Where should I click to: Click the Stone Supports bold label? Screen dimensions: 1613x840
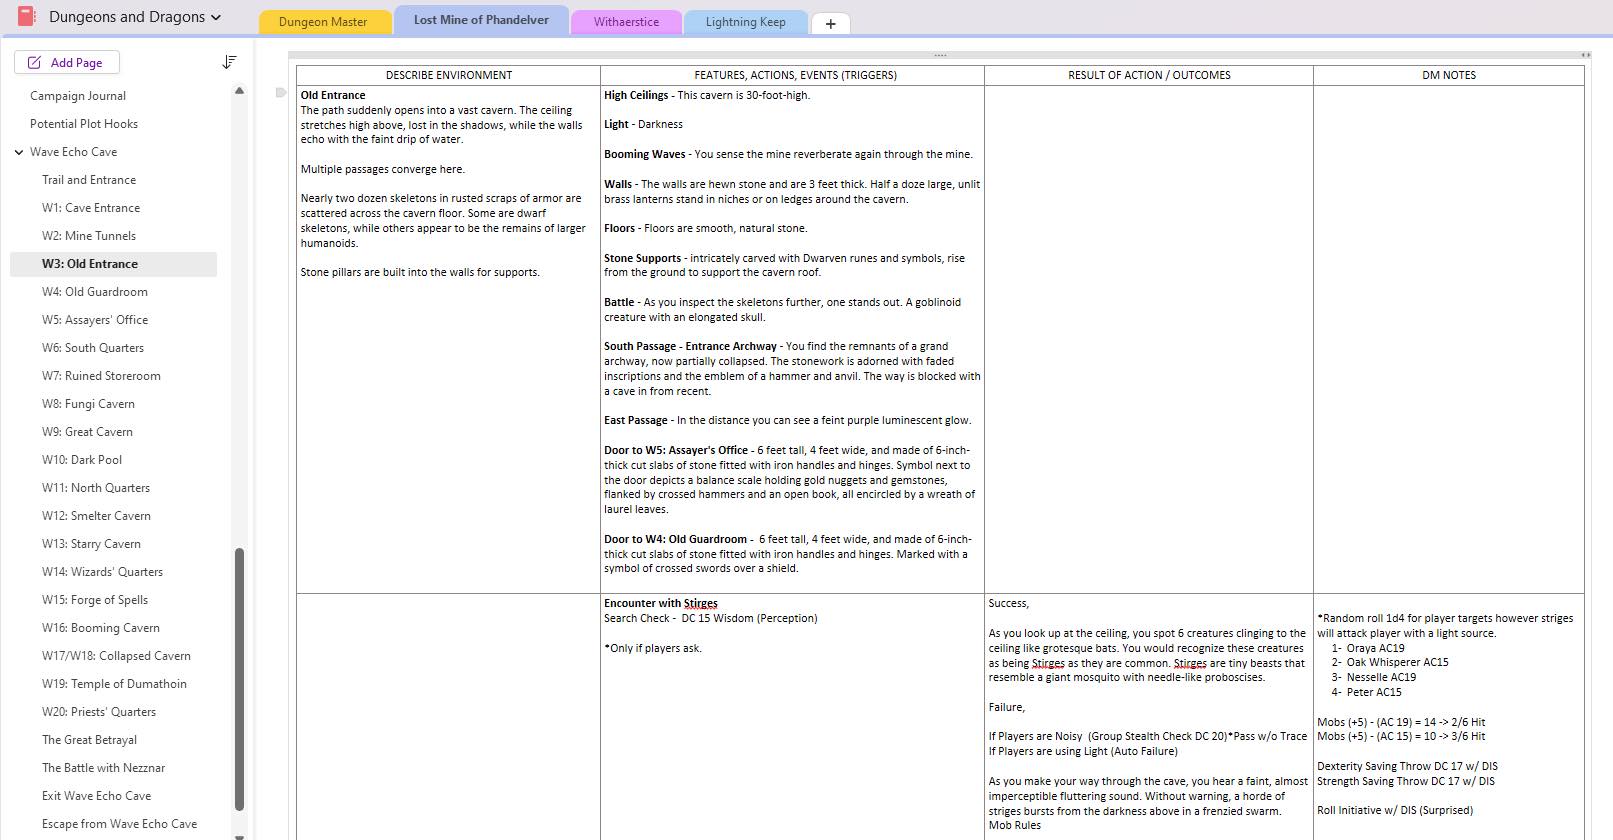point(642,258)
